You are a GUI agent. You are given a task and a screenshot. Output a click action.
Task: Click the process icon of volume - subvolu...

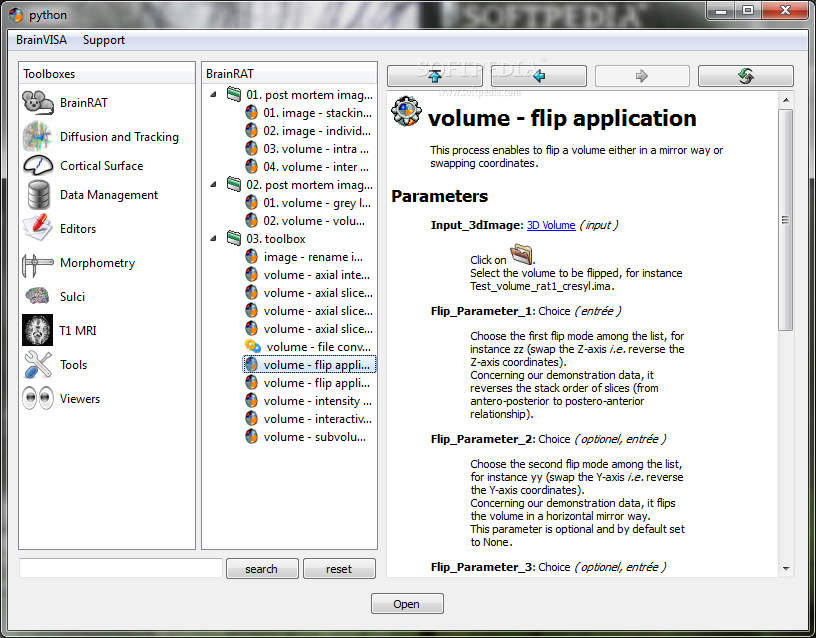coord(251,437)
